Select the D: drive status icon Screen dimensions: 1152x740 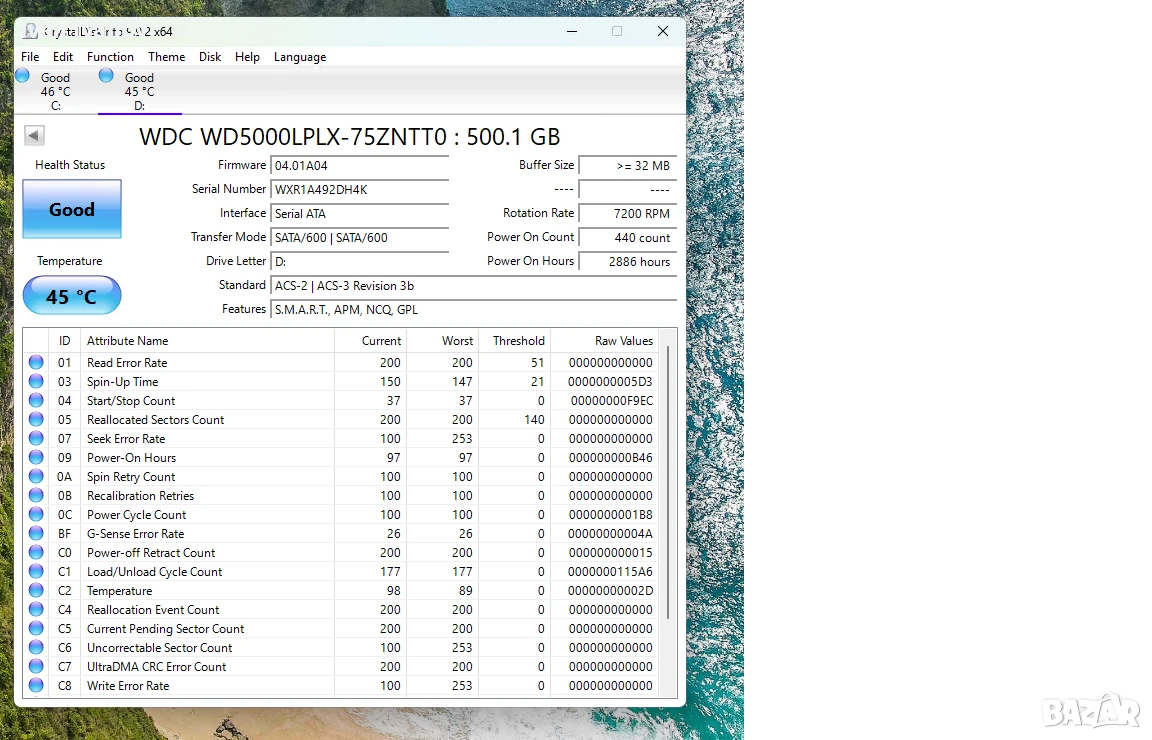(x=106, y=76)
